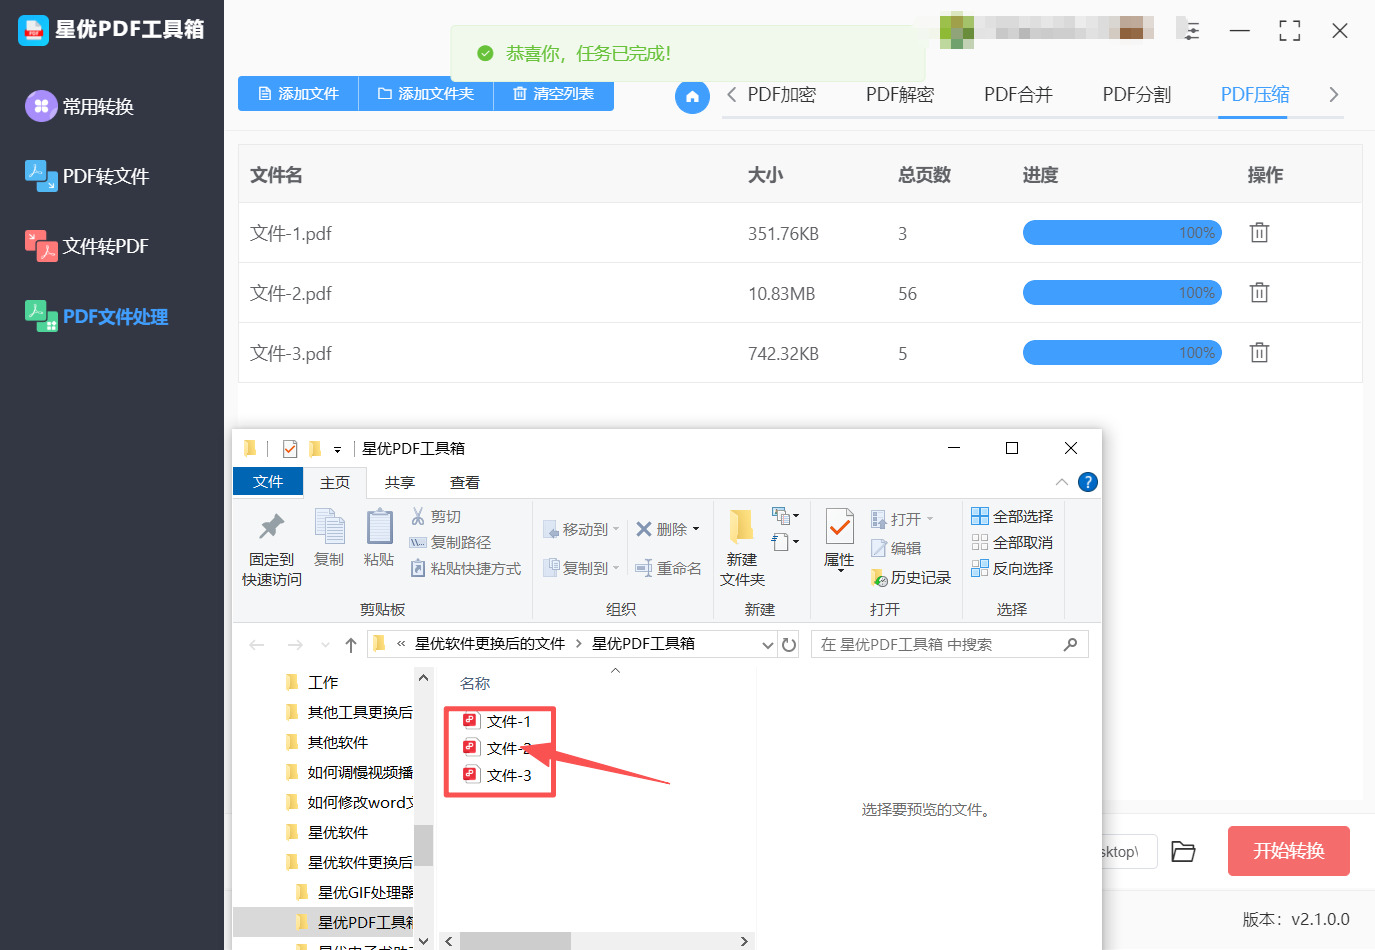Click Explorer horizontal scrollbar right arrow
The width and height of the screenshot is (1375, 950).
pos(743,941)
